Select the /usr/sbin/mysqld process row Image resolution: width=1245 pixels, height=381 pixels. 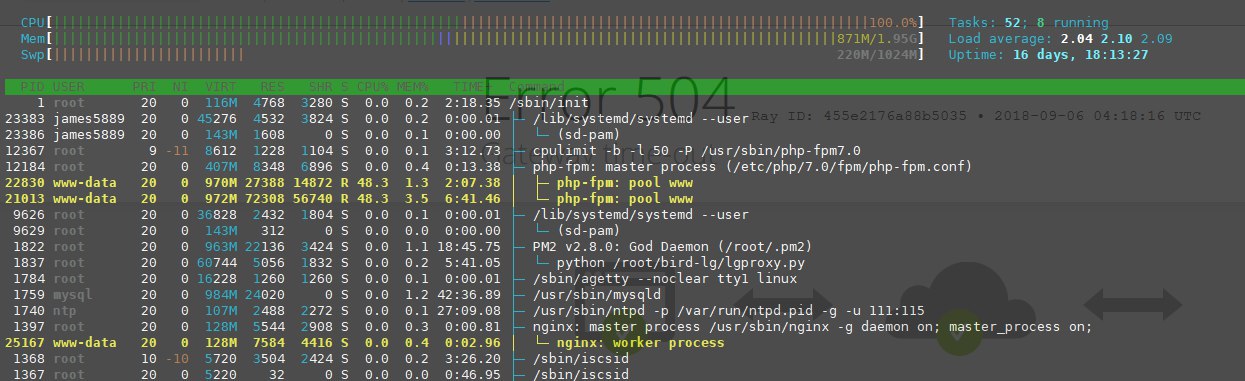[x=622, y=295]
